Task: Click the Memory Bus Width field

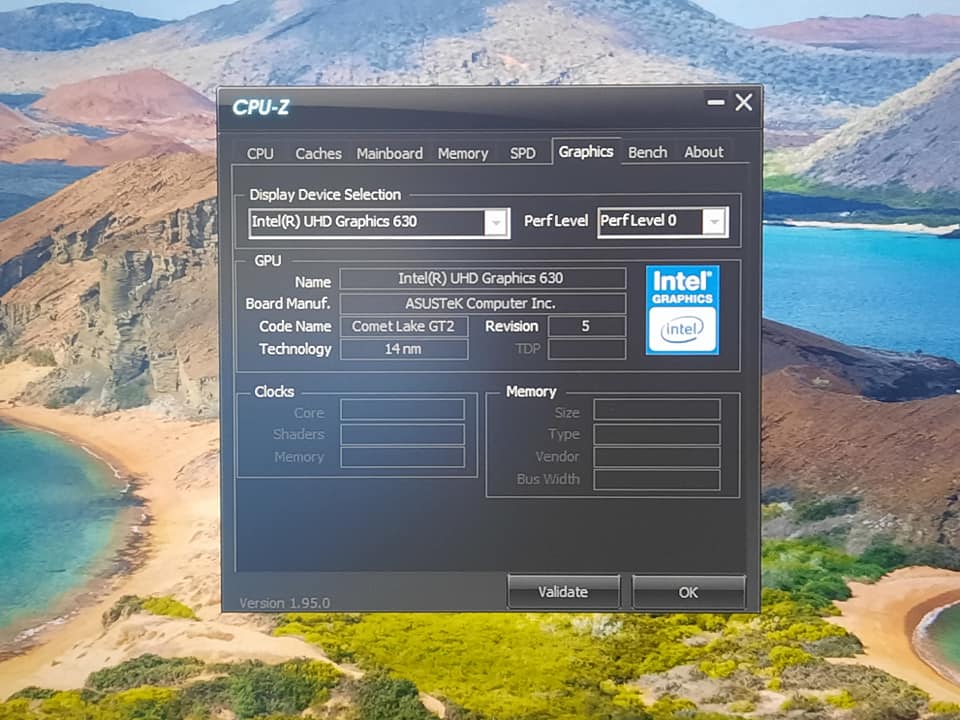Action: pos(657,479)
